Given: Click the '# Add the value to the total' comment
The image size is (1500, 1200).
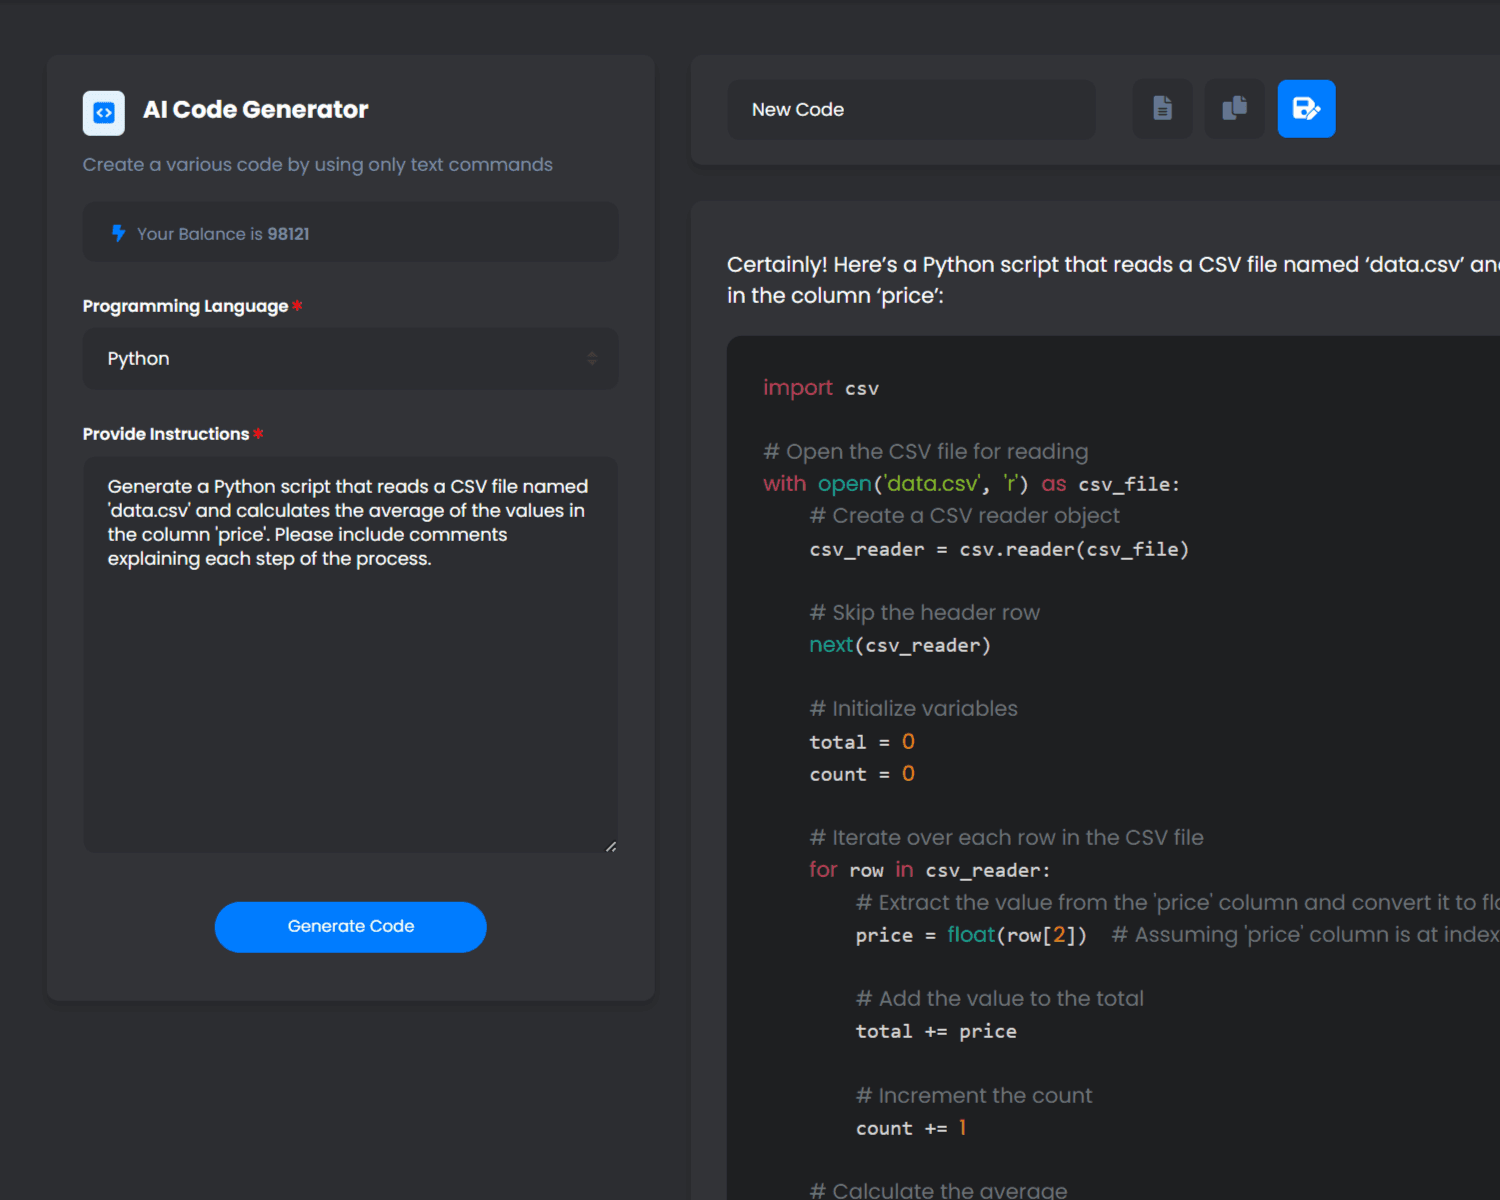Looking at the screenshot, I should pos(1000,999).
